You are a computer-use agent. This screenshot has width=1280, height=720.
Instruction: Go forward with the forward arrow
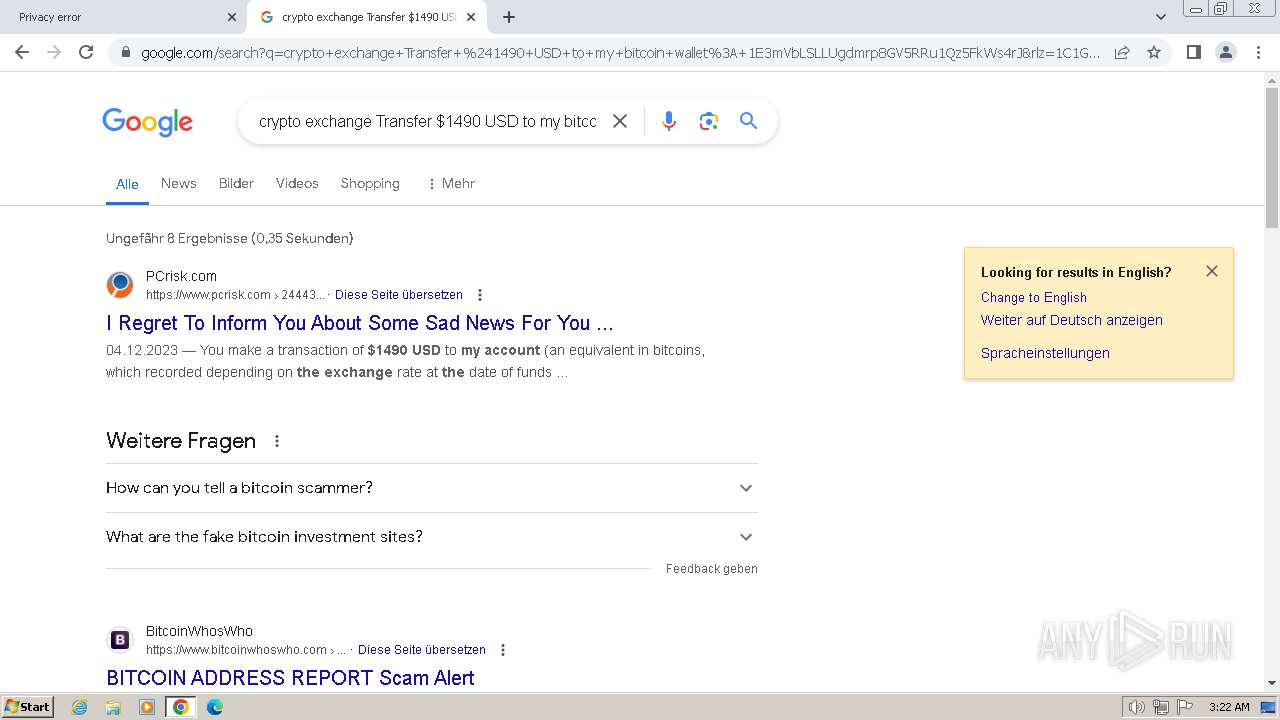pos(54,52)
